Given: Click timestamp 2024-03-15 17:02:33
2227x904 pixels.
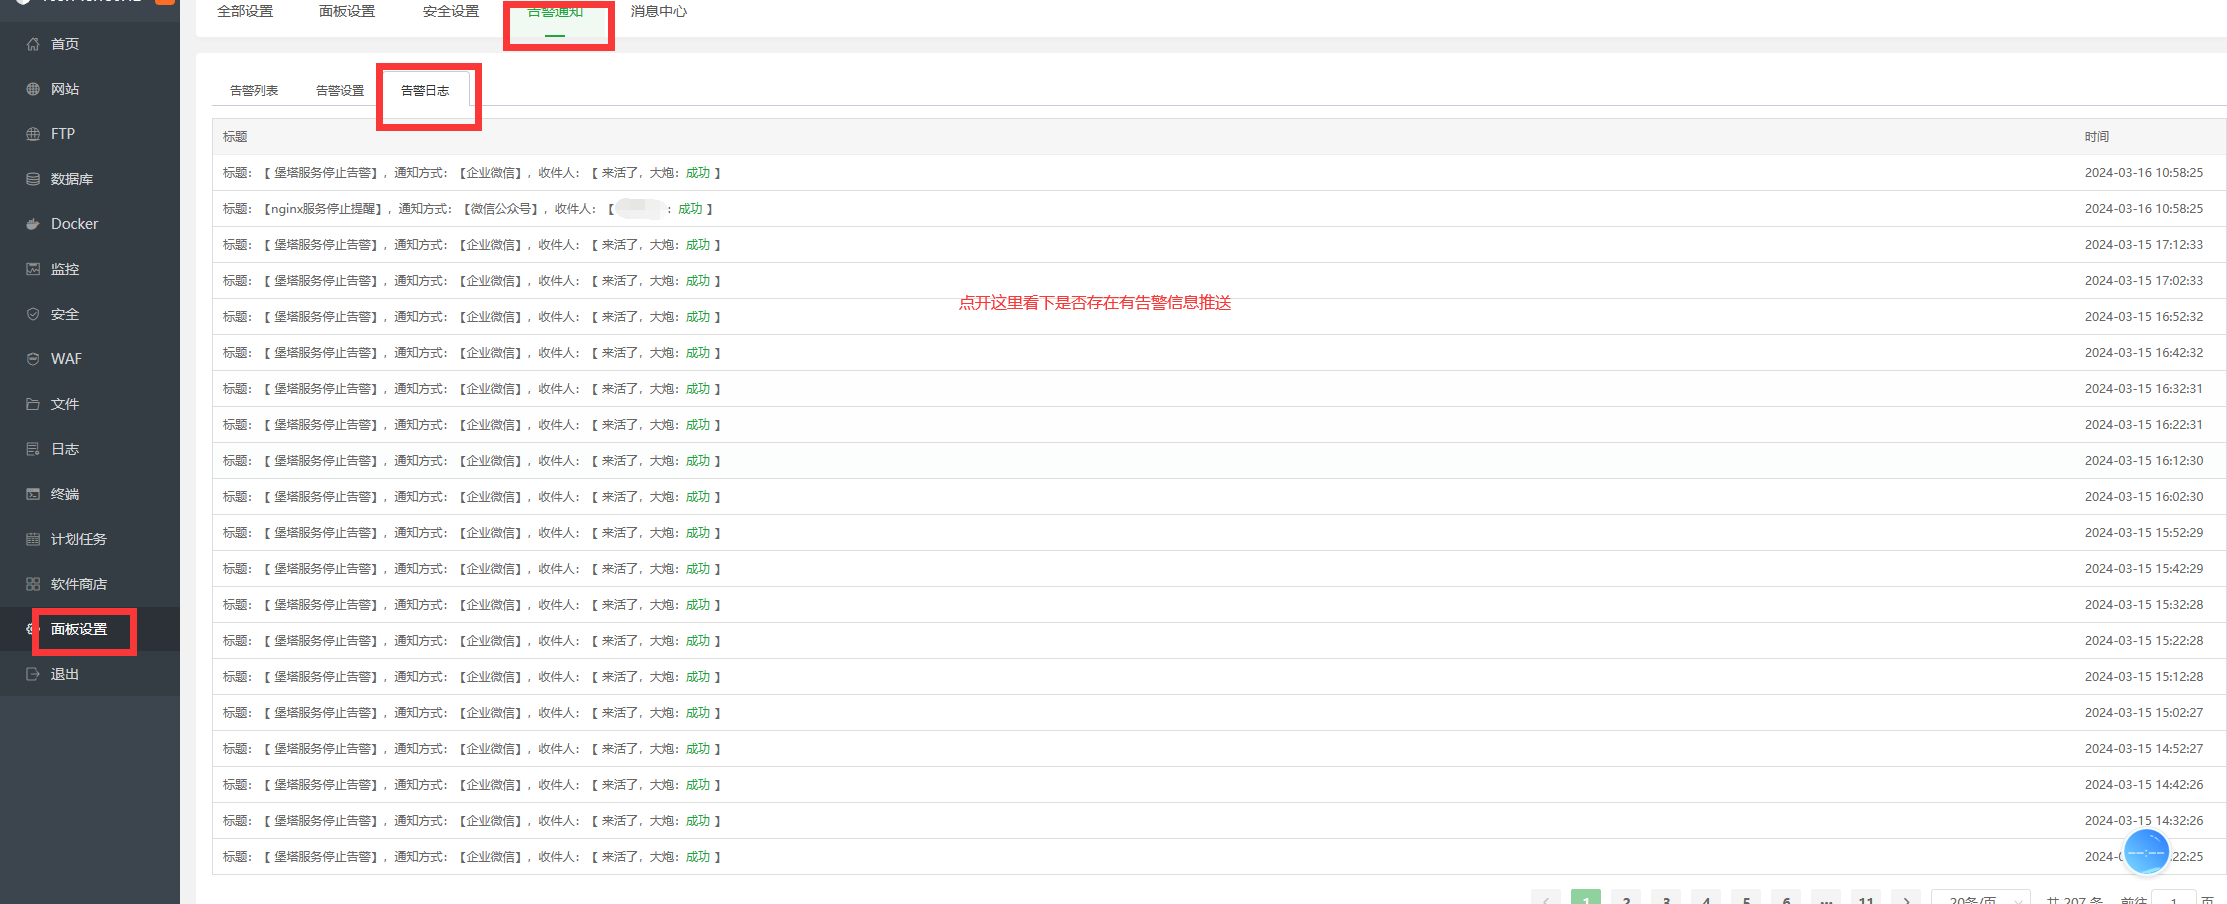Looking at the screenshot, I should point(2144,281).
